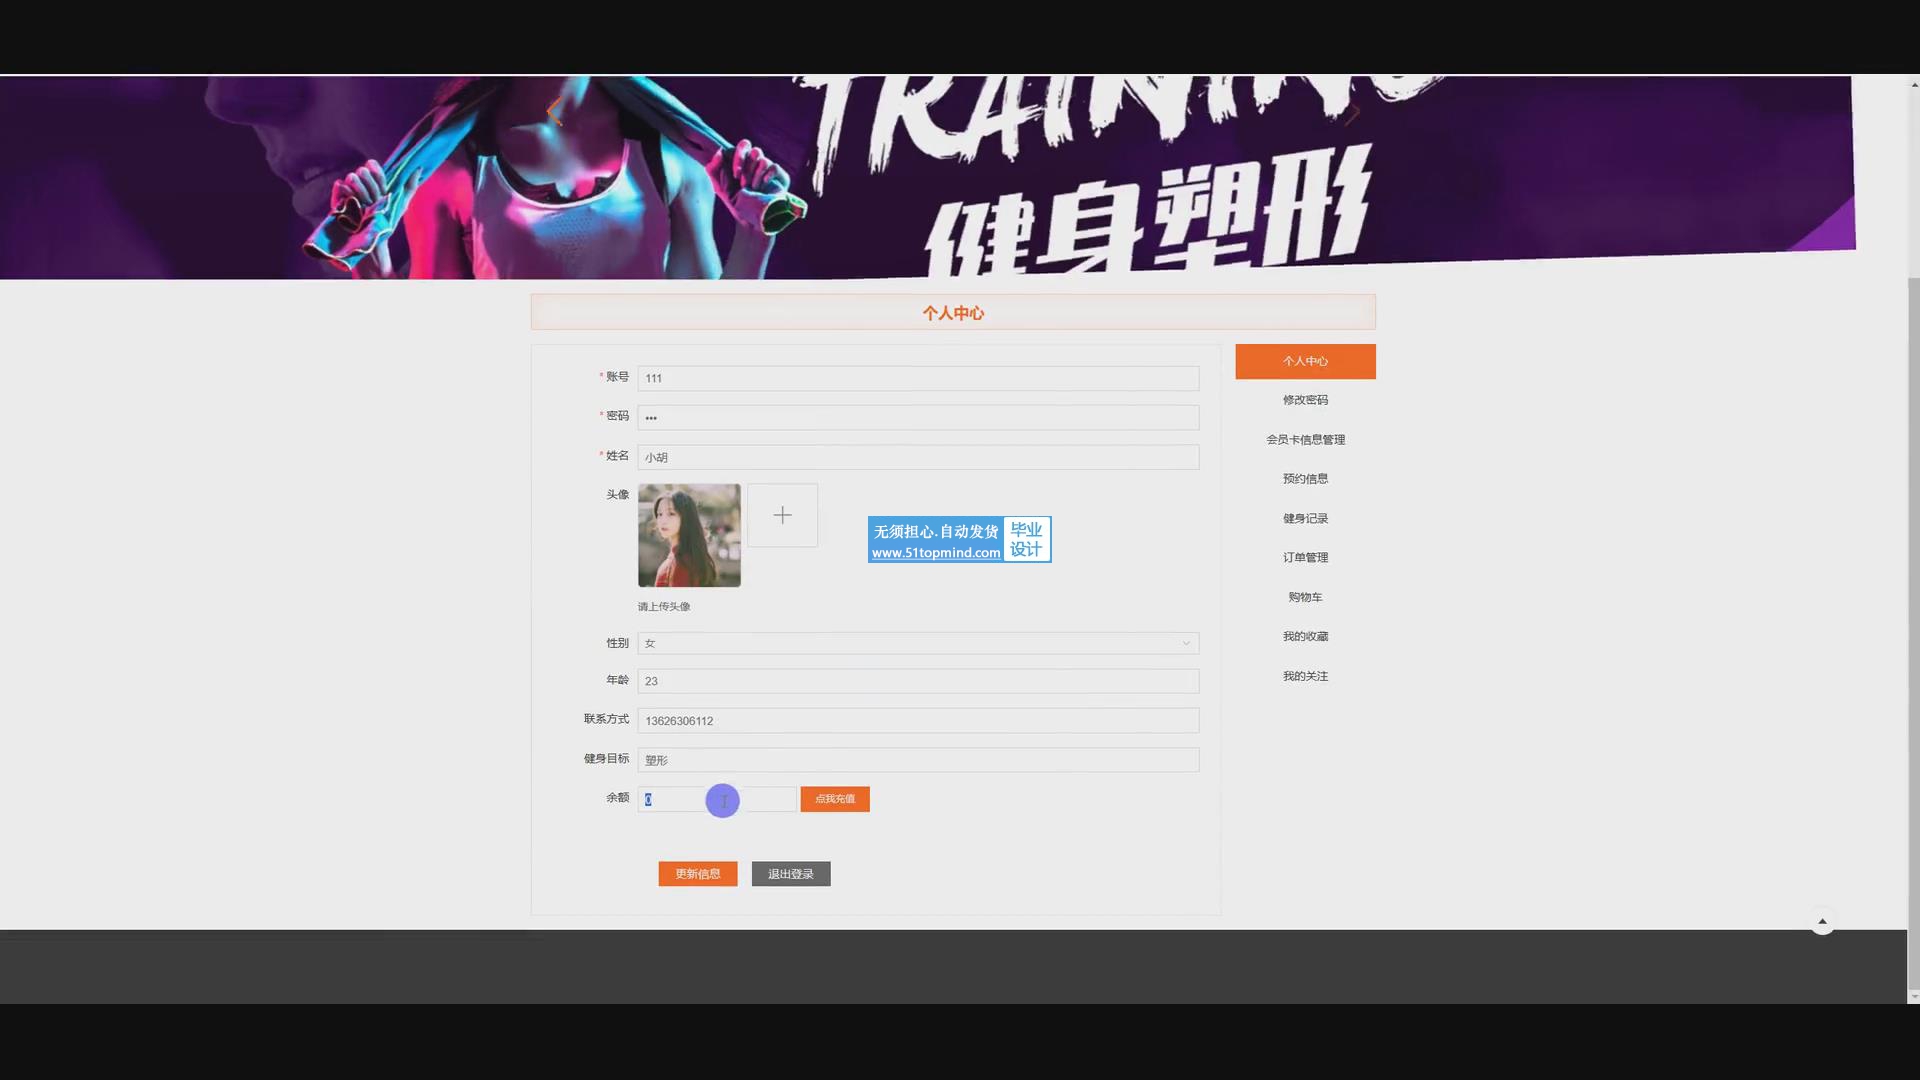This screenshot has height=1080, width=1920.
Task: Click the 退出登录 logout button
Action: pyautogui.click(x=790, y=874)
